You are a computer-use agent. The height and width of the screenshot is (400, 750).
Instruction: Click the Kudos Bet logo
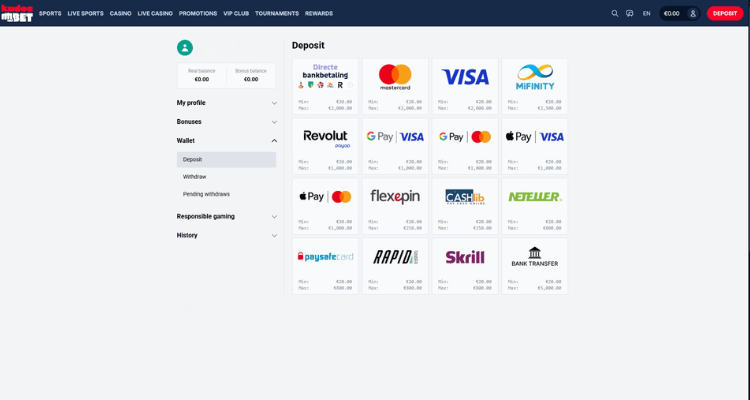pos(17,13)
